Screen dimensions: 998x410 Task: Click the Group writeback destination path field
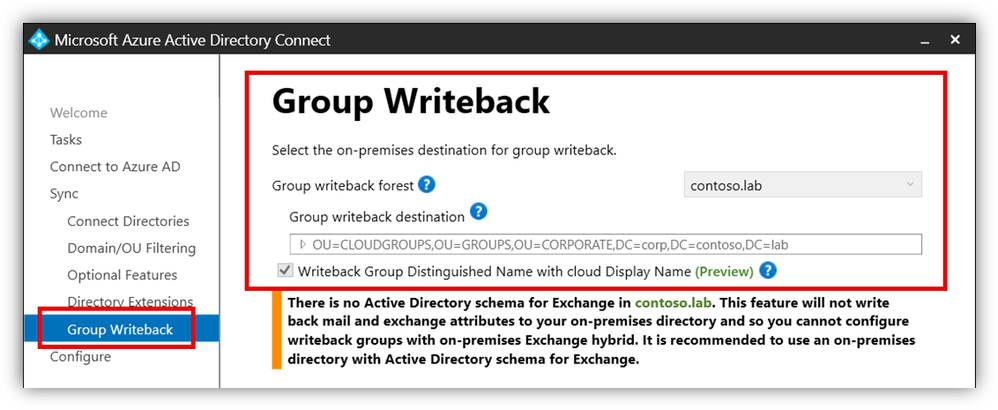(x=605, y=244)
